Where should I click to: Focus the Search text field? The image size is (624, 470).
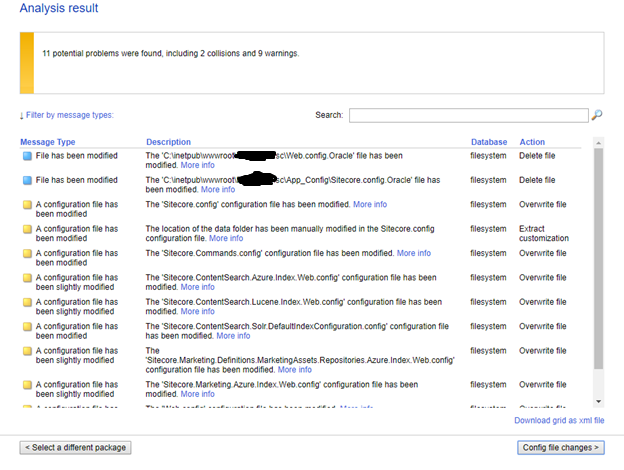pyautogui.click(x=467, y=115)
